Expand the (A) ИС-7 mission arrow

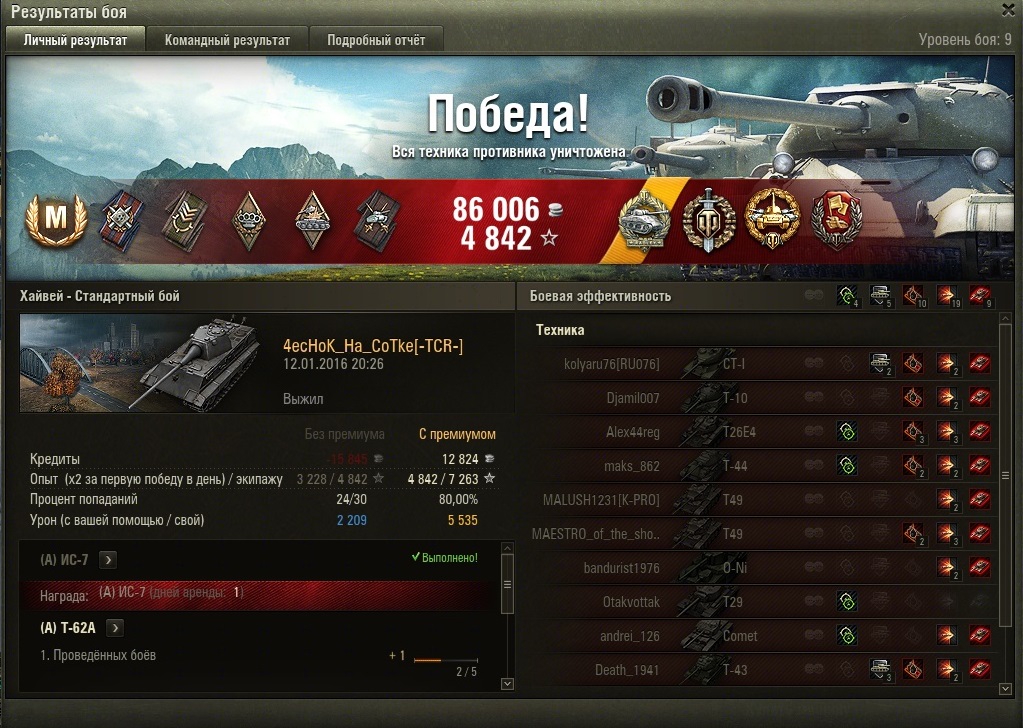click(x=108, y=560)
